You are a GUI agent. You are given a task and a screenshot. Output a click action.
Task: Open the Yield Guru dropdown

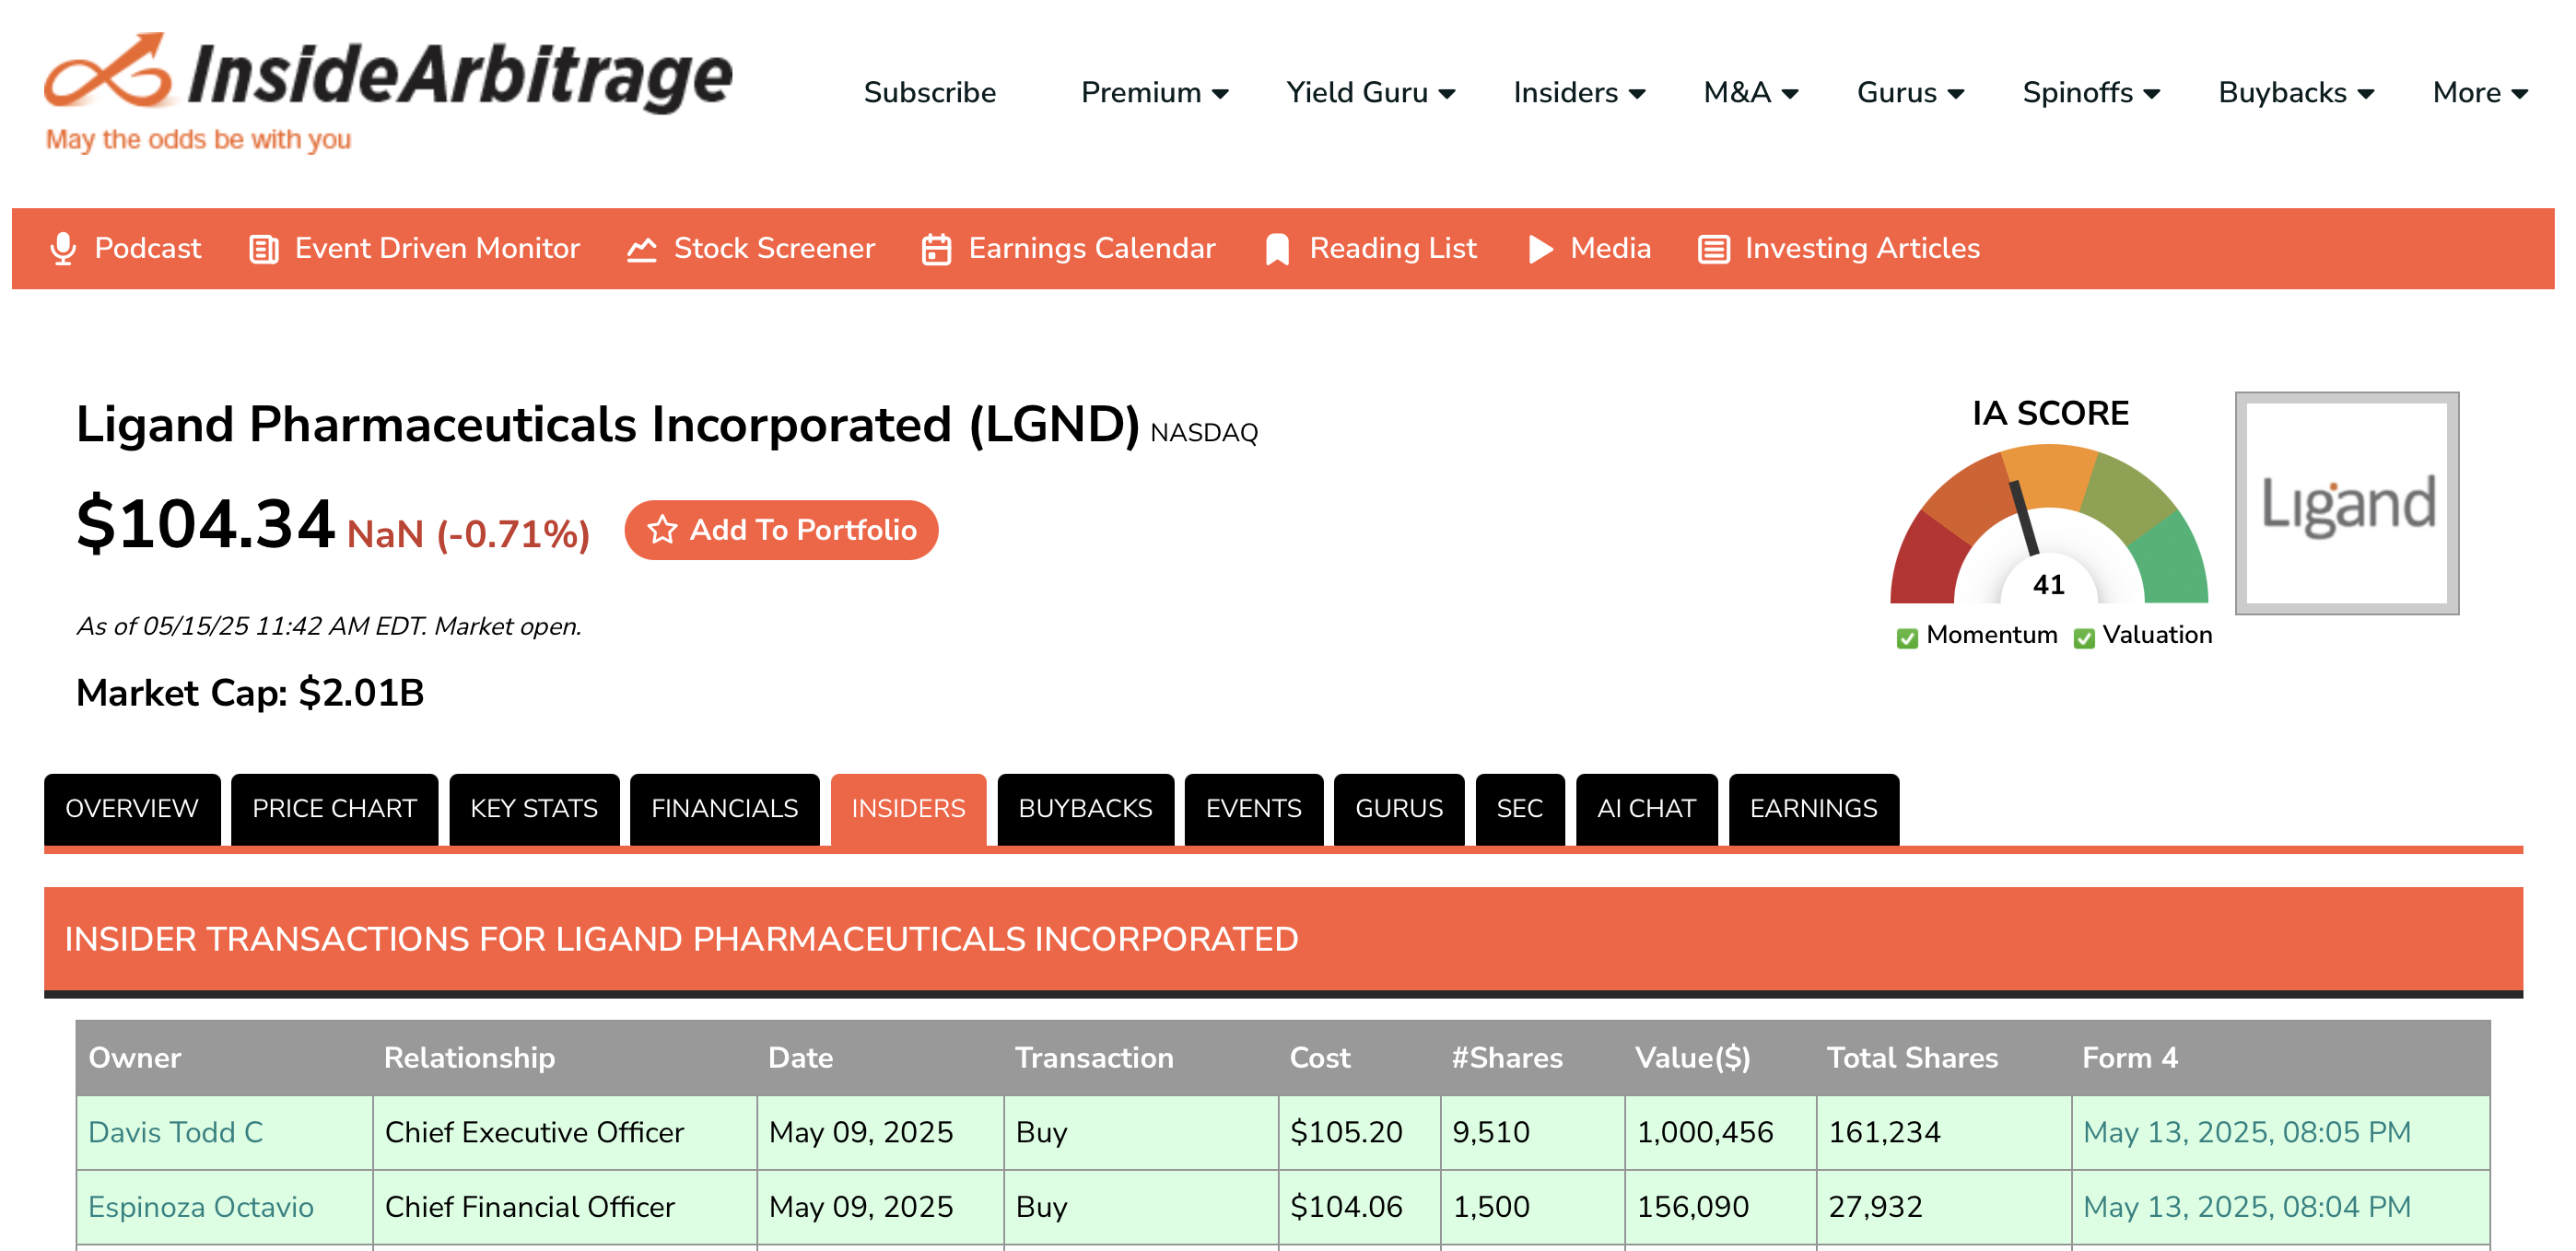pyautogui.click(x=1370, y=93)
